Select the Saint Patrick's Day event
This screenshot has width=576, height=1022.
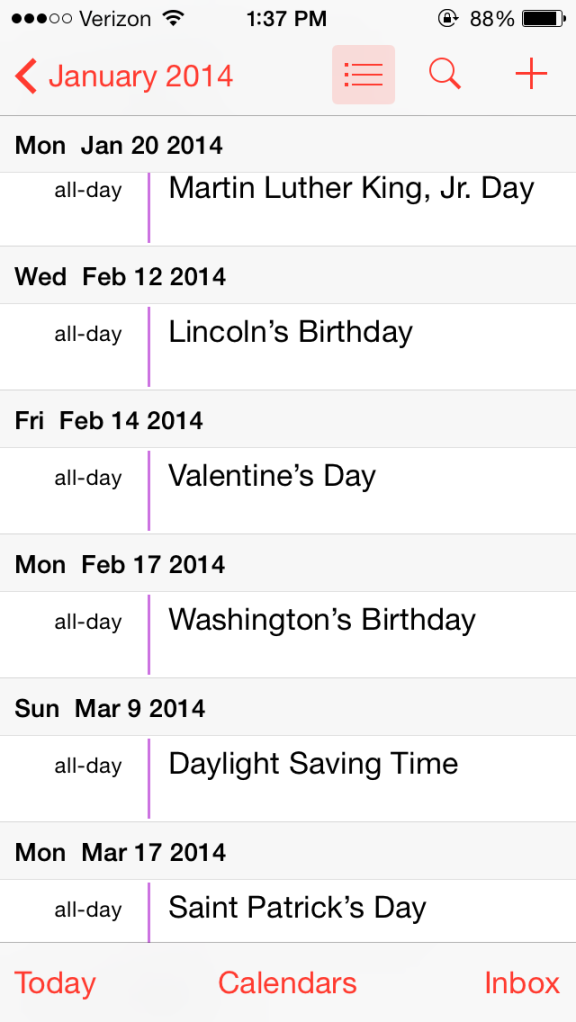(x=288, y=911)
